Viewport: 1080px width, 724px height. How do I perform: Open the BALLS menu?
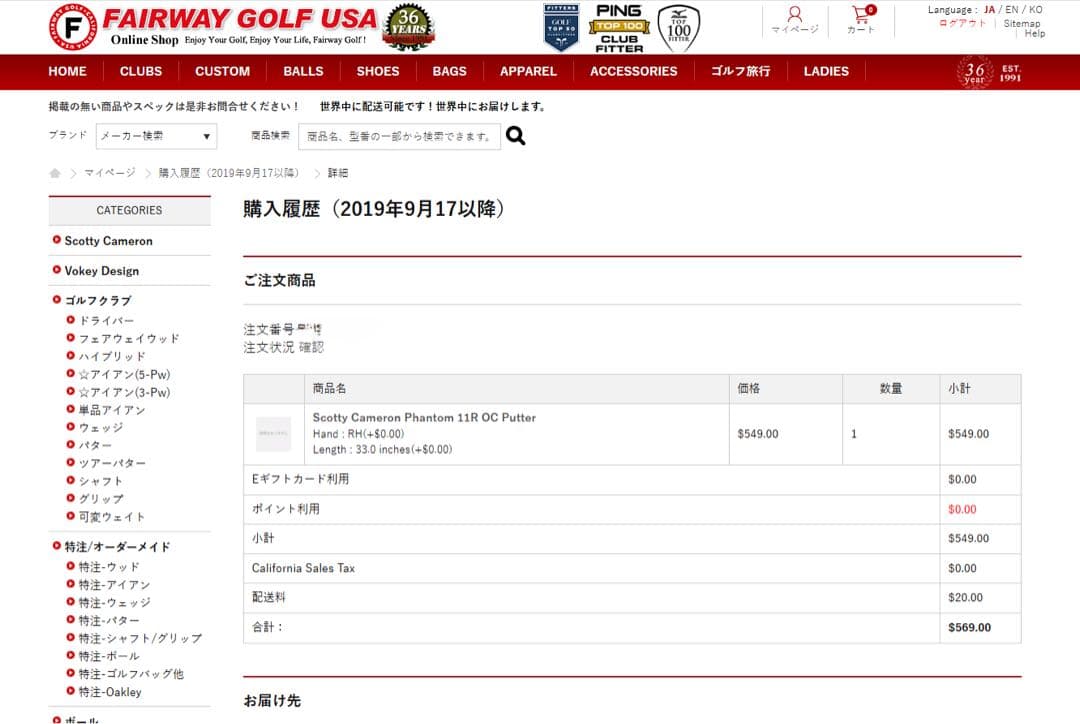pos(303,71)
